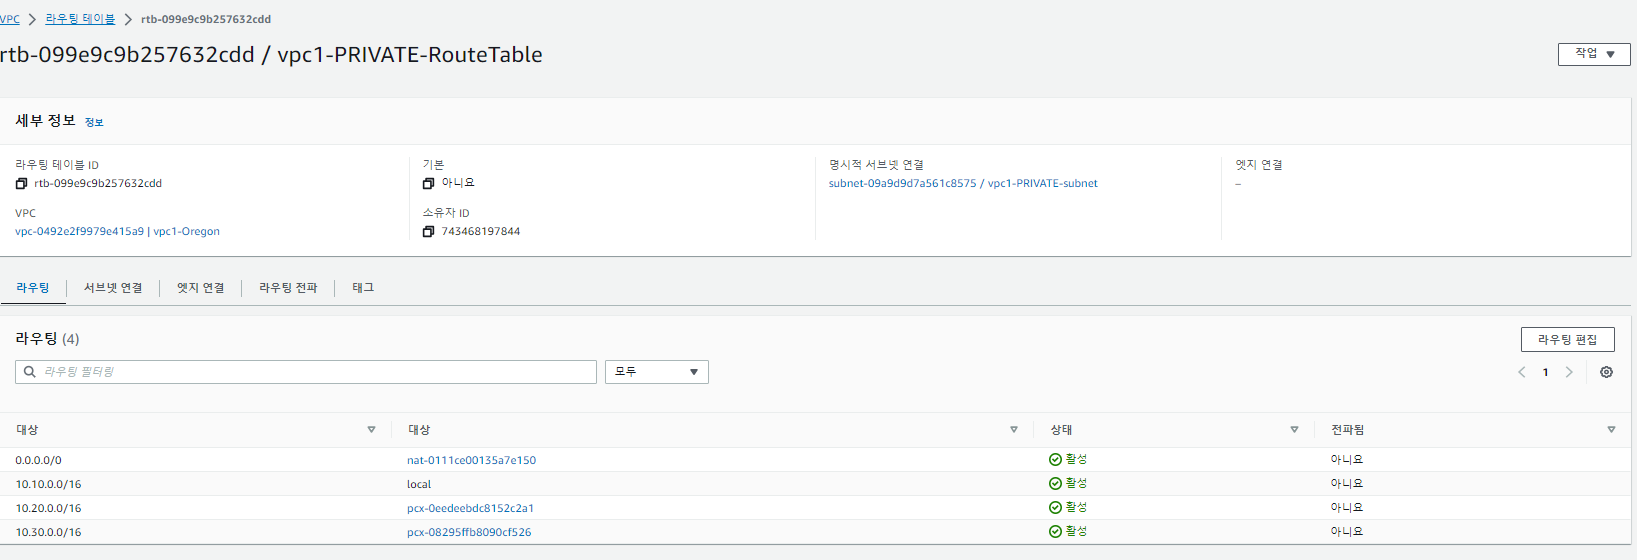Click active status icon for 10.30.0.0/16 route
Image resolution: width=1637 pixels, height=560 pixels.
pos(1055,532)
